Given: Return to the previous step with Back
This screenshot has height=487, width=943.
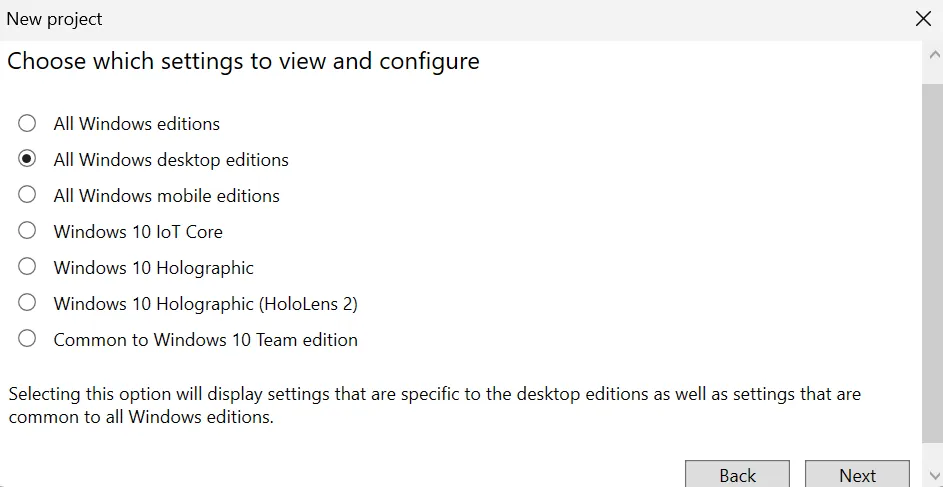Looking at the screenshot, I should [x=737, y=474].
